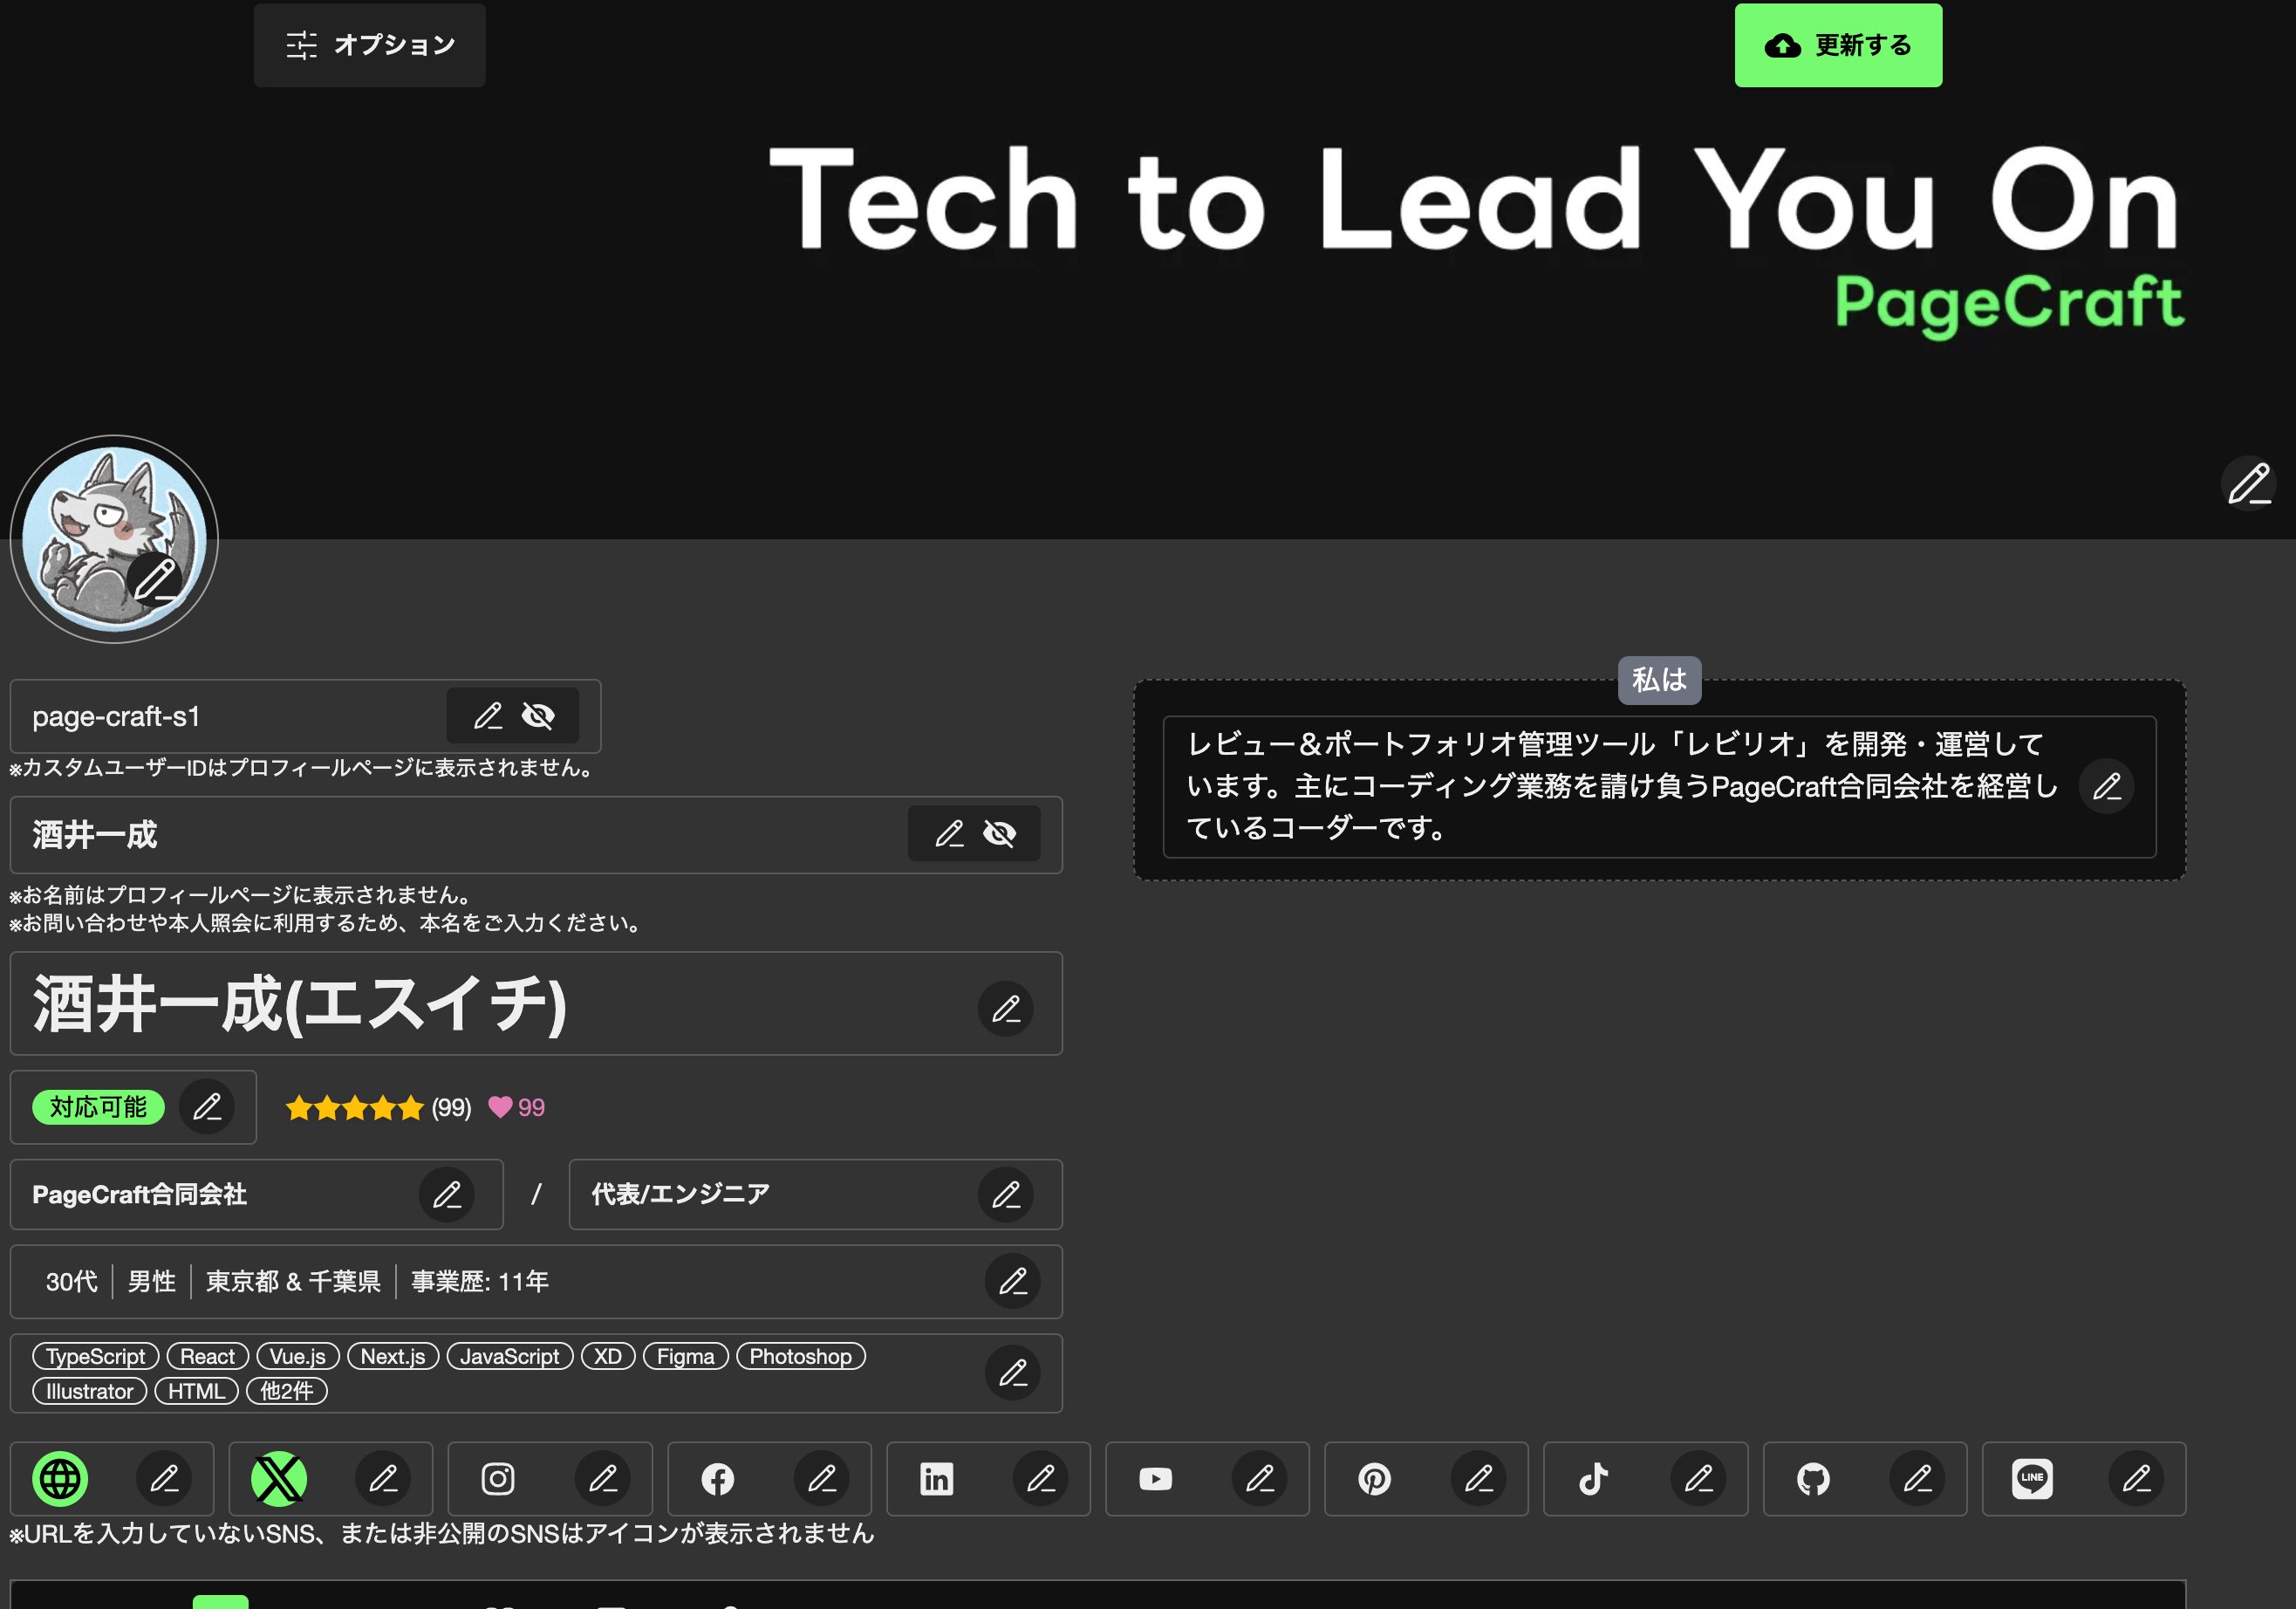Select the JavaScript skill tag
The image size is (2296, 1609).
coord(509,1356)
